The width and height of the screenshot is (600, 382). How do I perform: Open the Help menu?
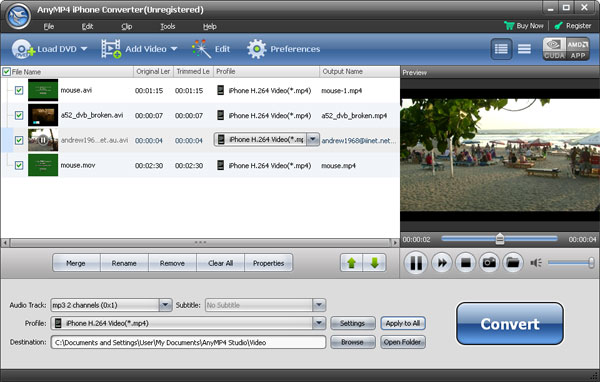pos(210,26)
